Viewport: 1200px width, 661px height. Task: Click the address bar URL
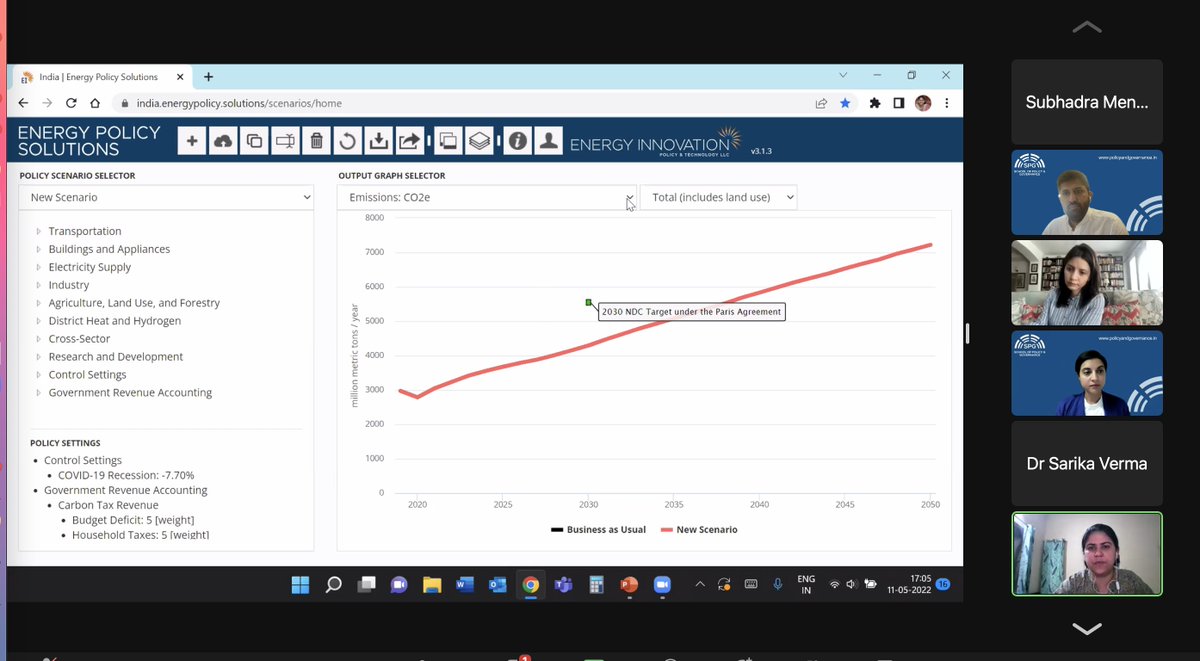(239, 103)
